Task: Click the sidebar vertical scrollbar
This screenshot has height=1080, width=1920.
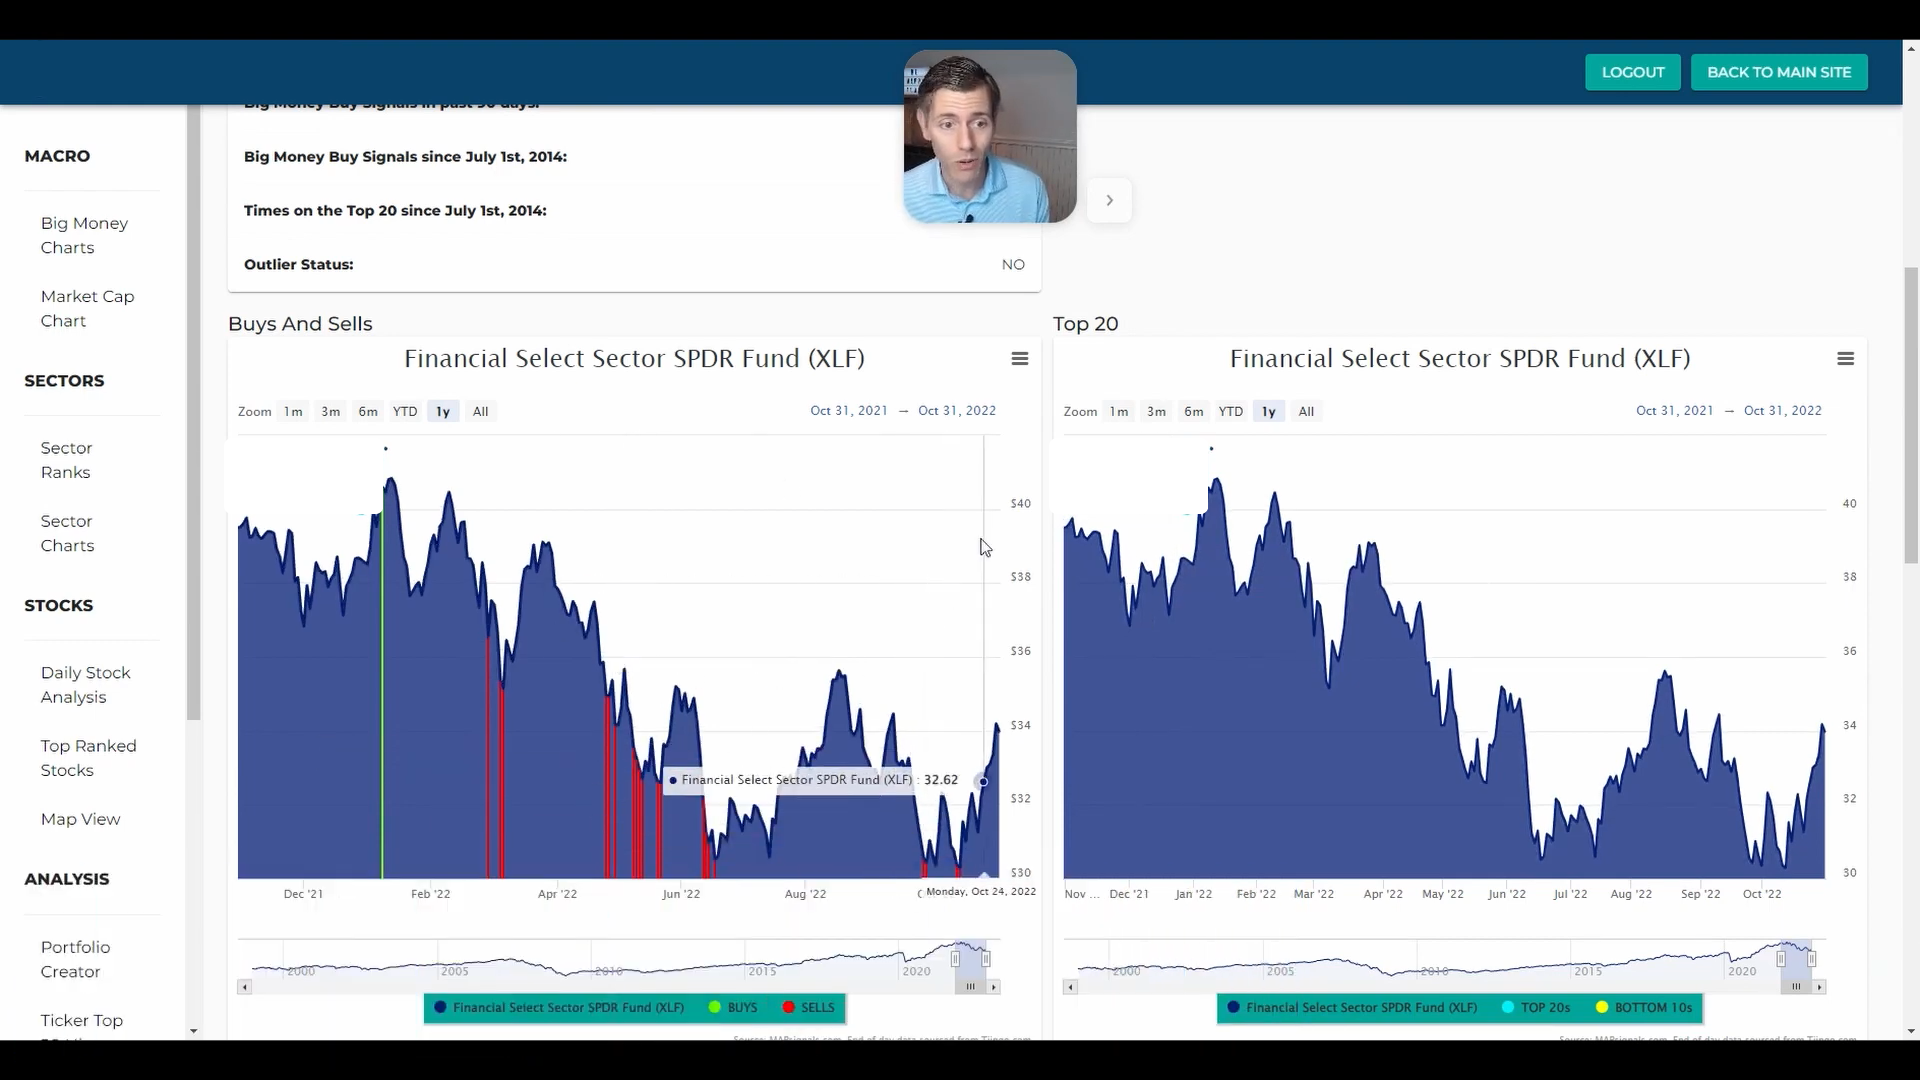Action: [193, 412]
